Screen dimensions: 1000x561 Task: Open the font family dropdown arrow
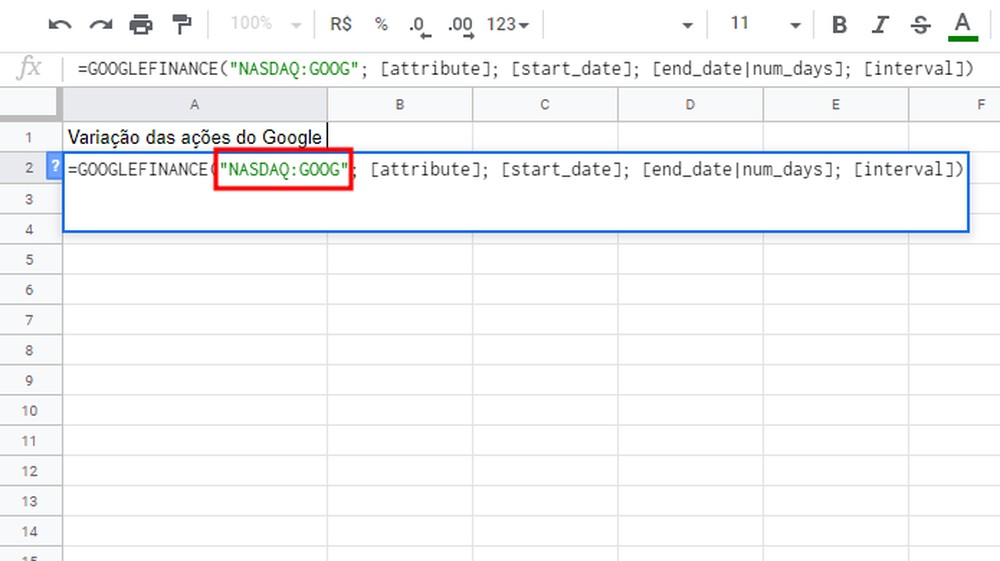coord(687,26)
